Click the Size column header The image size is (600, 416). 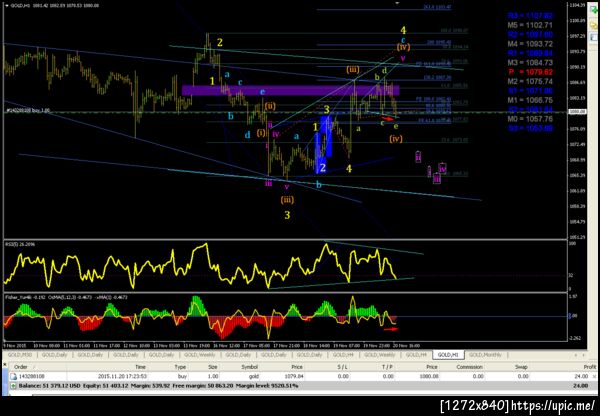pos(212,367)
